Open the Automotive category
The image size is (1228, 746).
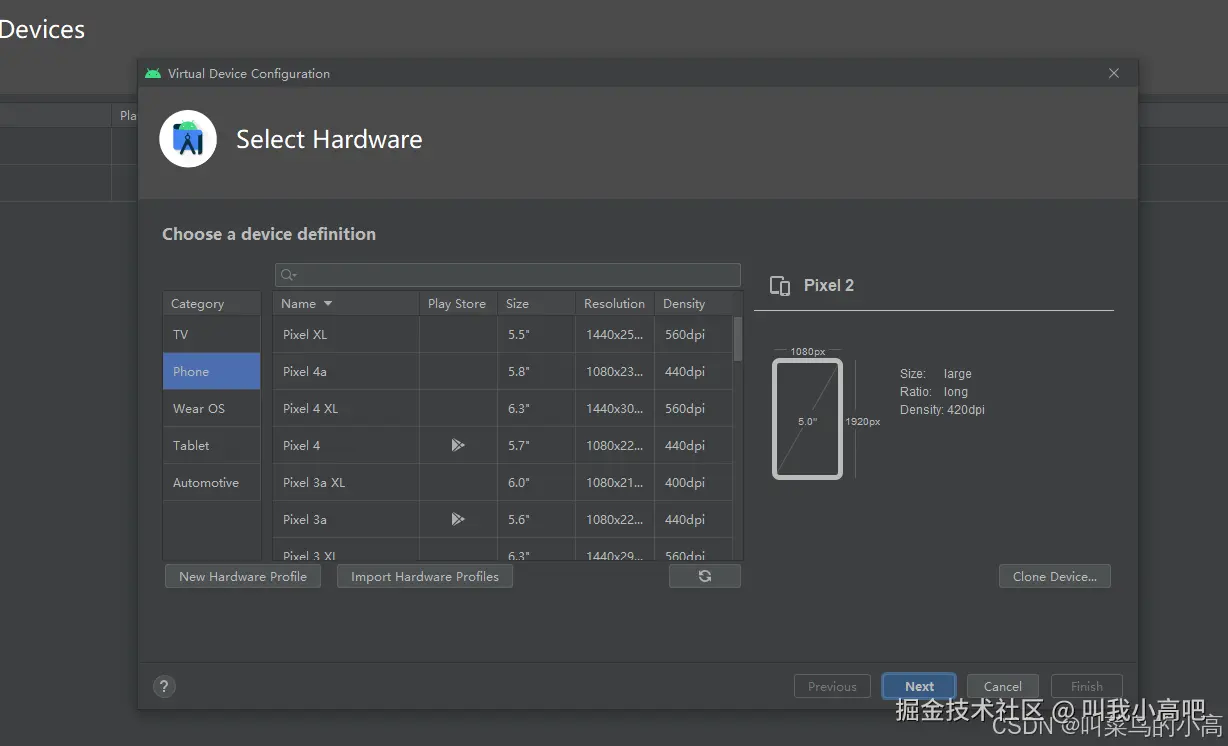click(x=212, y=482)
